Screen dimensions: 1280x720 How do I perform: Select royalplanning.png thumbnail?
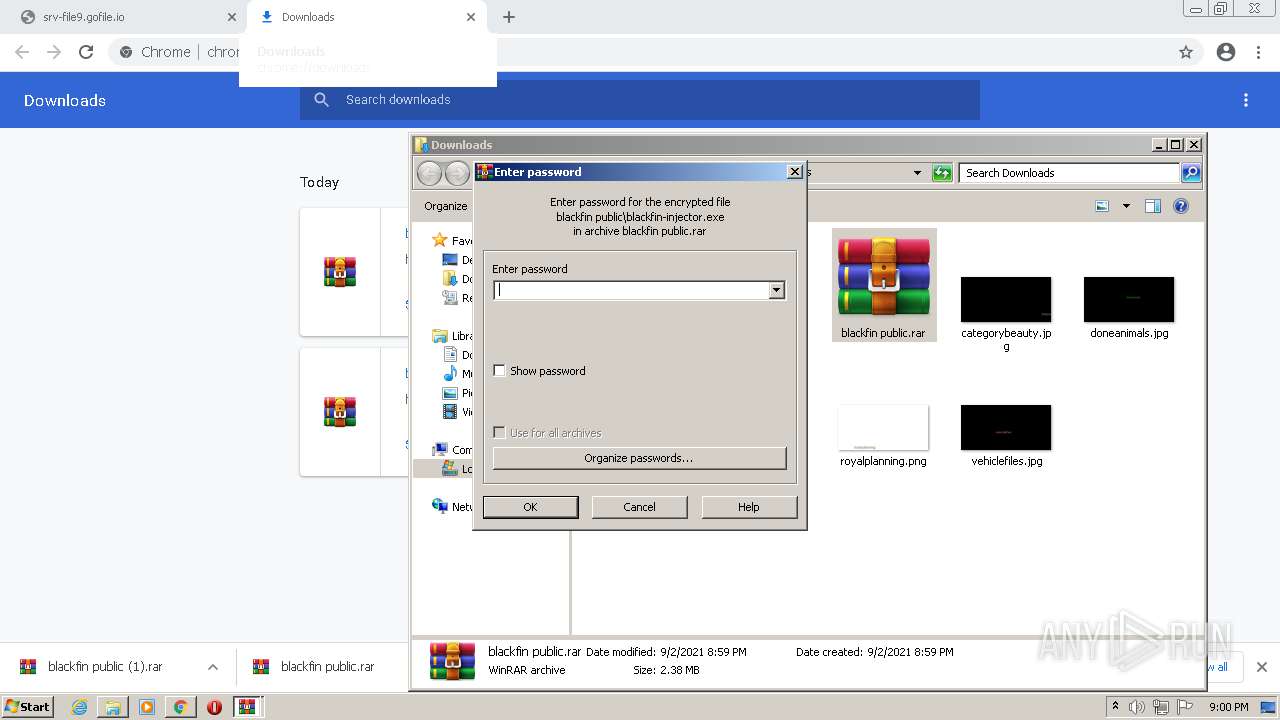(883, 427)
